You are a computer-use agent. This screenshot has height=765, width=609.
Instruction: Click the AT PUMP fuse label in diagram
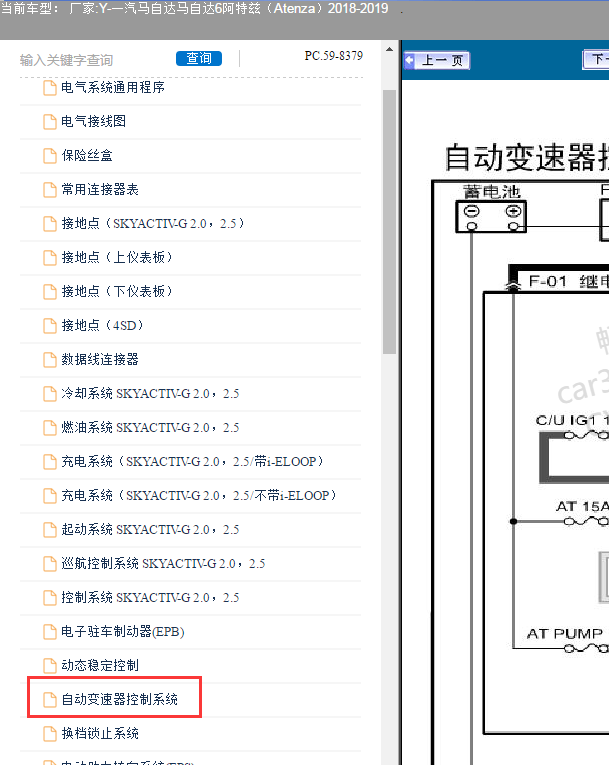pyautogui.click(x=565, y=634)
